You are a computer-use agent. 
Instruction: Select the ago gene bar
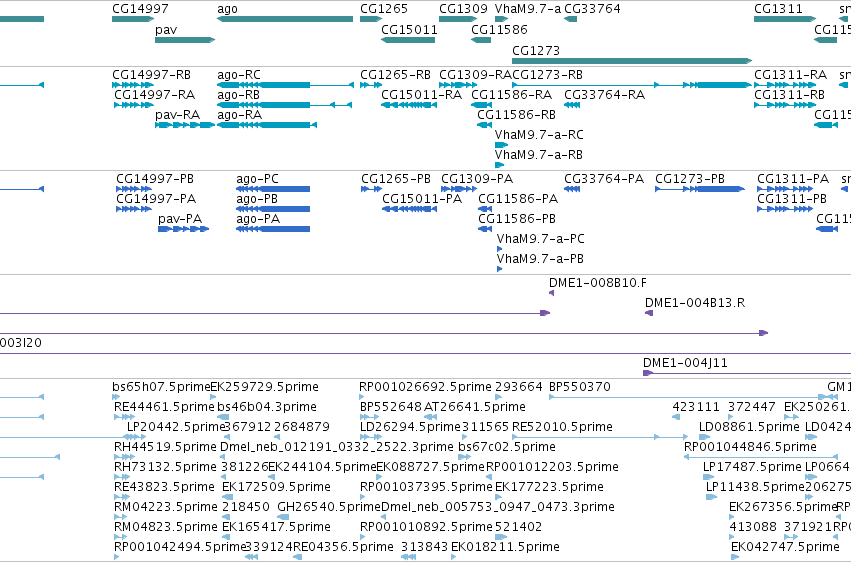click(x=285, y=19)
